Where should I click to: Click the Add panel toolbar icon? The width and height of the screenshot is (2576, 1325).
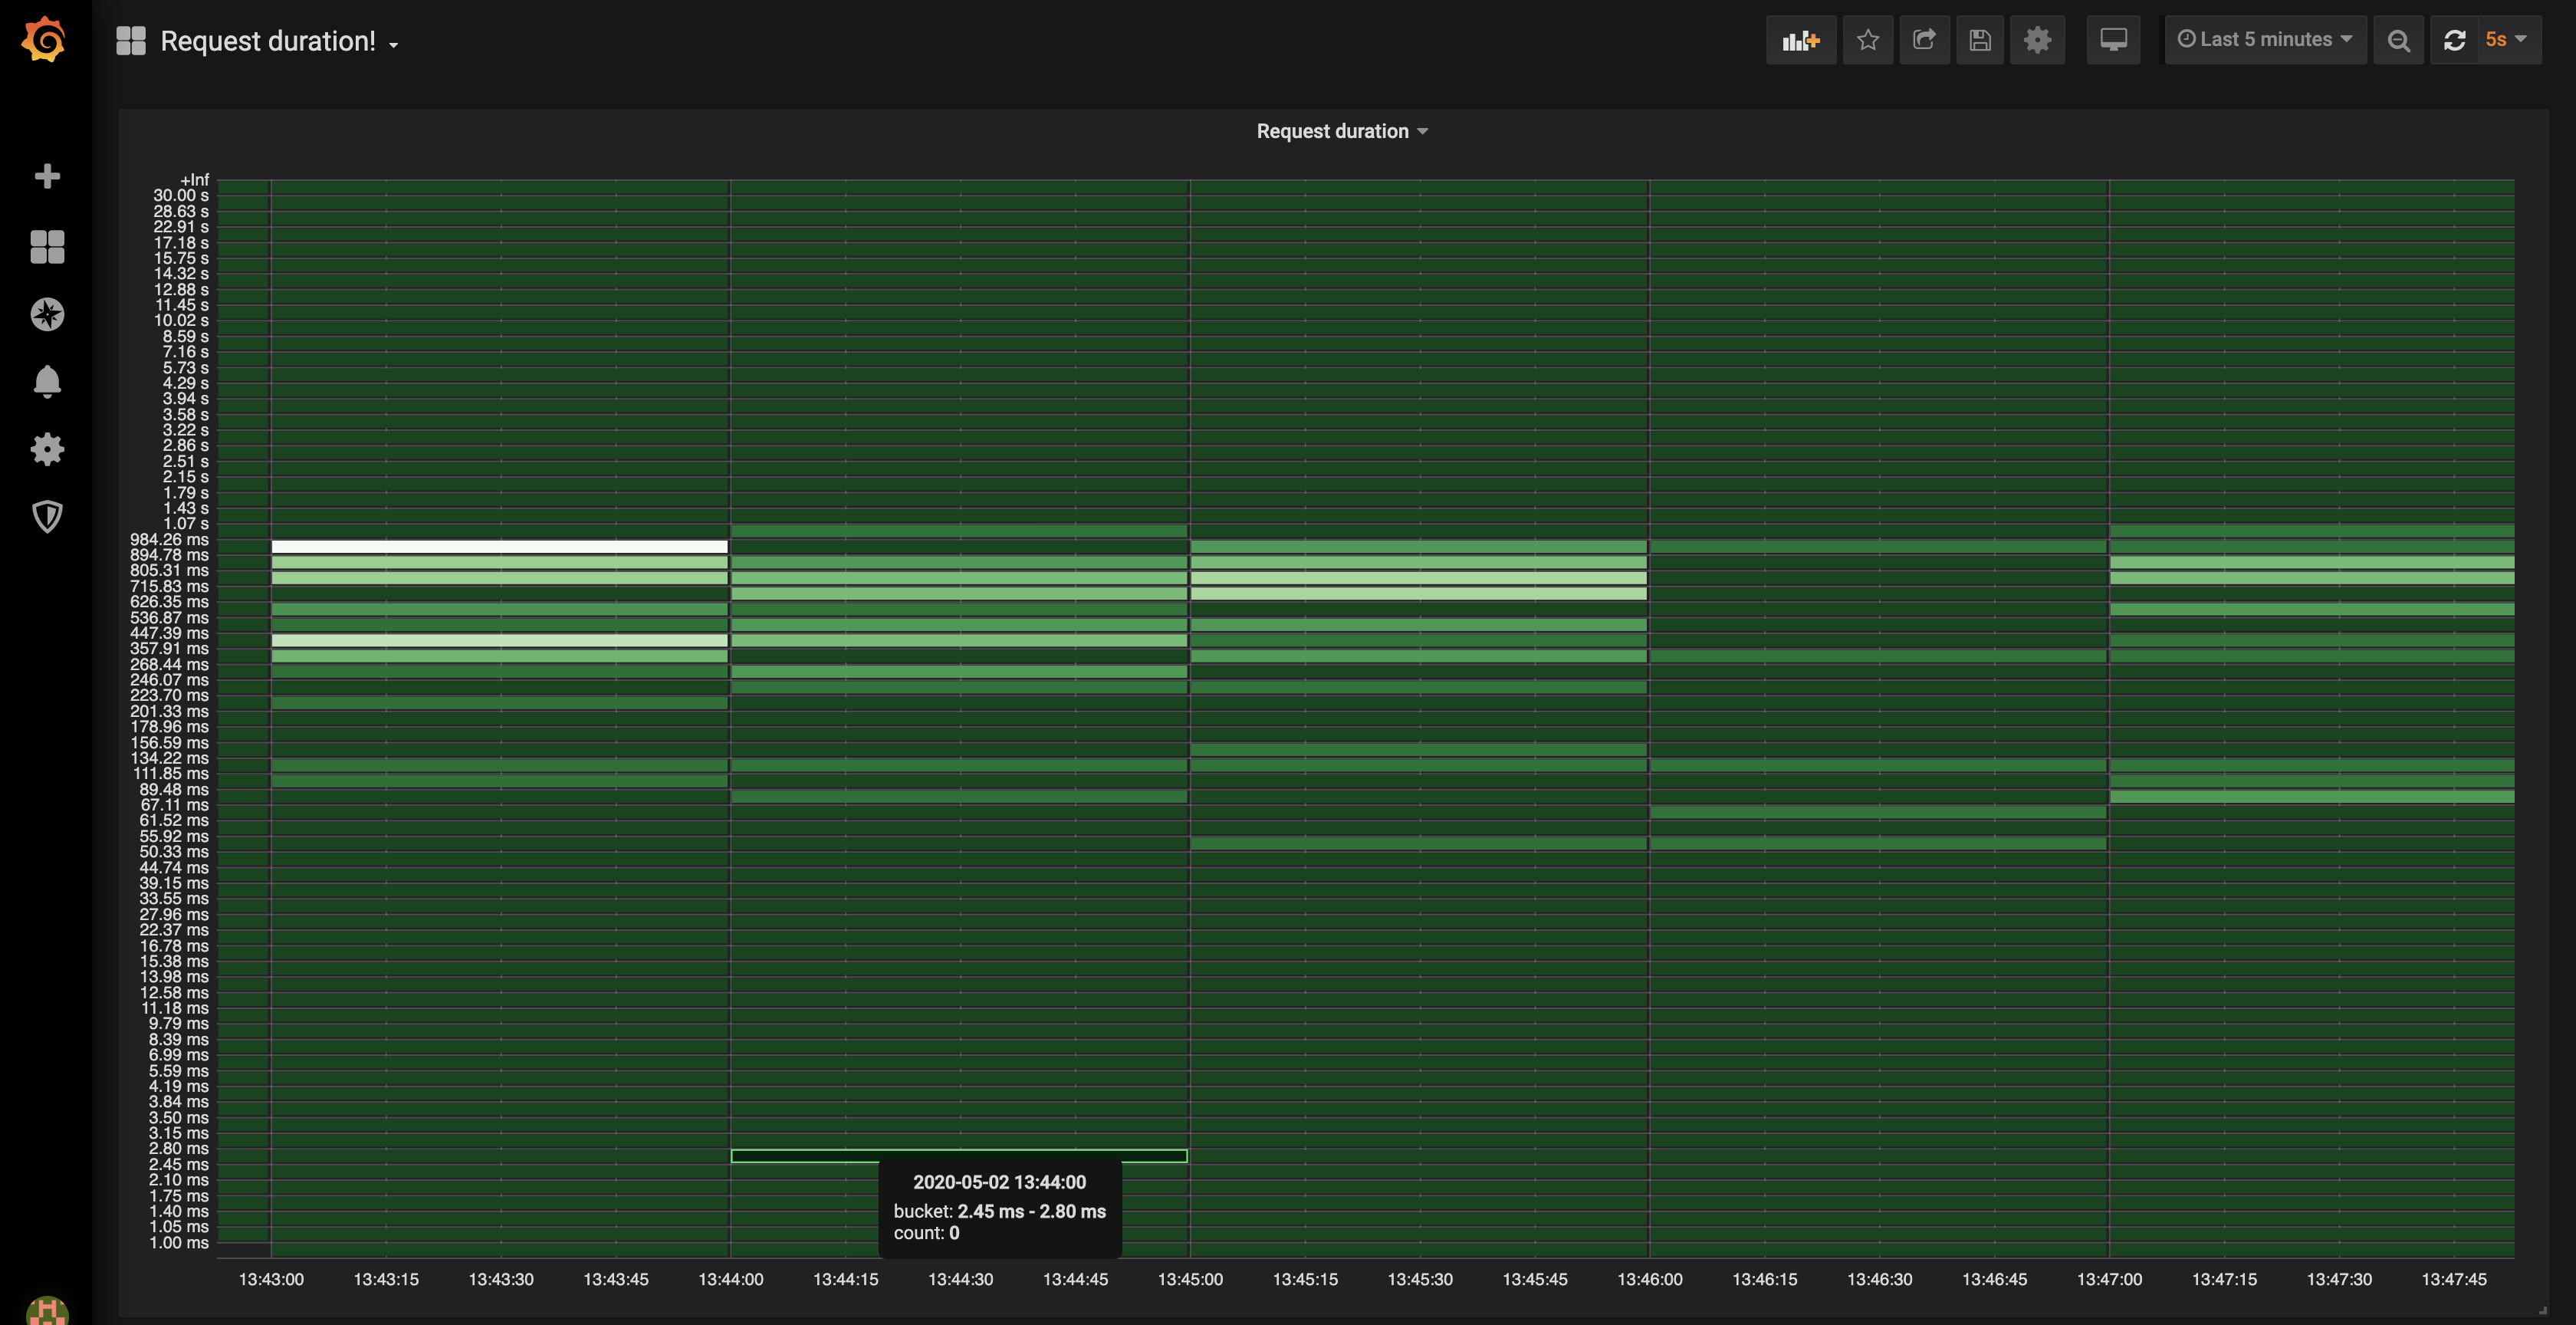coord(1800,40)
